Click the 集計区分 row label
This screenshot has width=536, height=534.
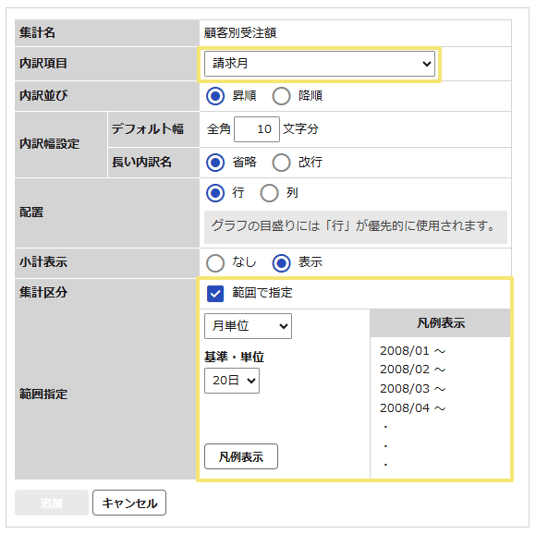coord(43,293)
